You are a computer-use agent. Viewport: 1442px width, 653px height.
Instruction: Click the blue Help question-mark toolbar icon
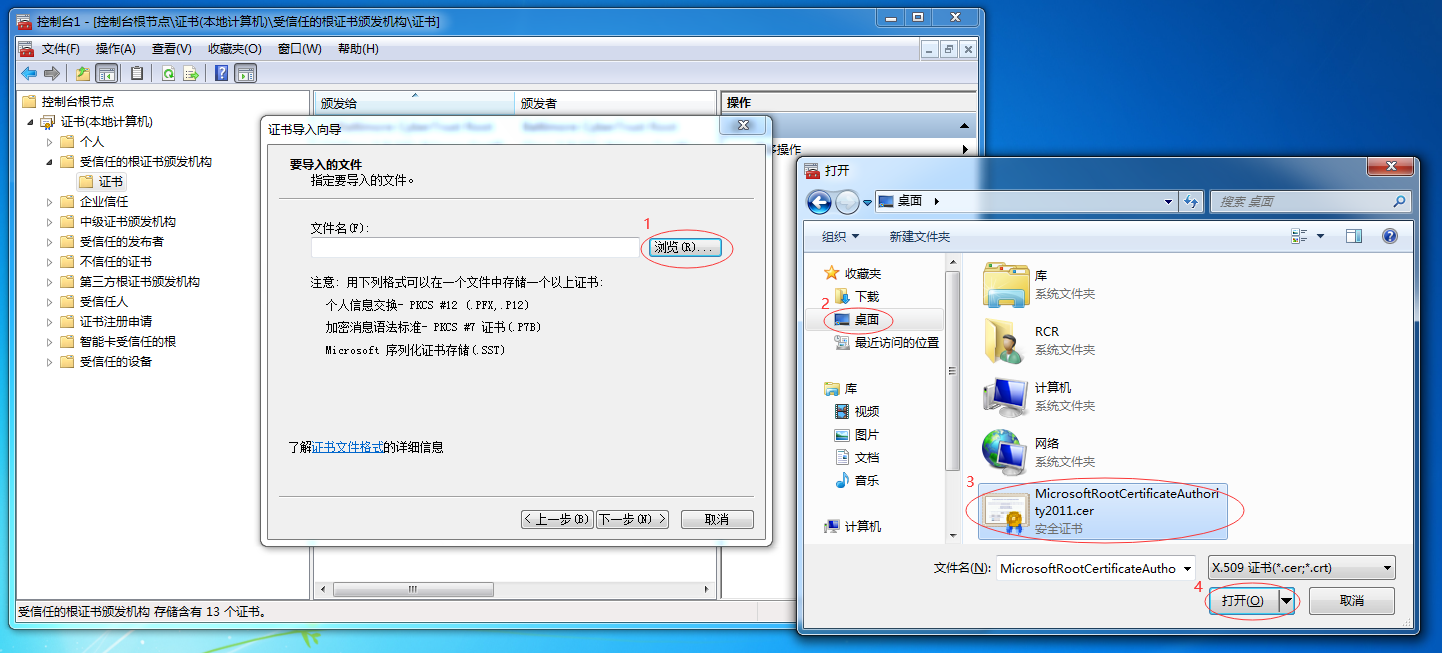click(221, 73)
